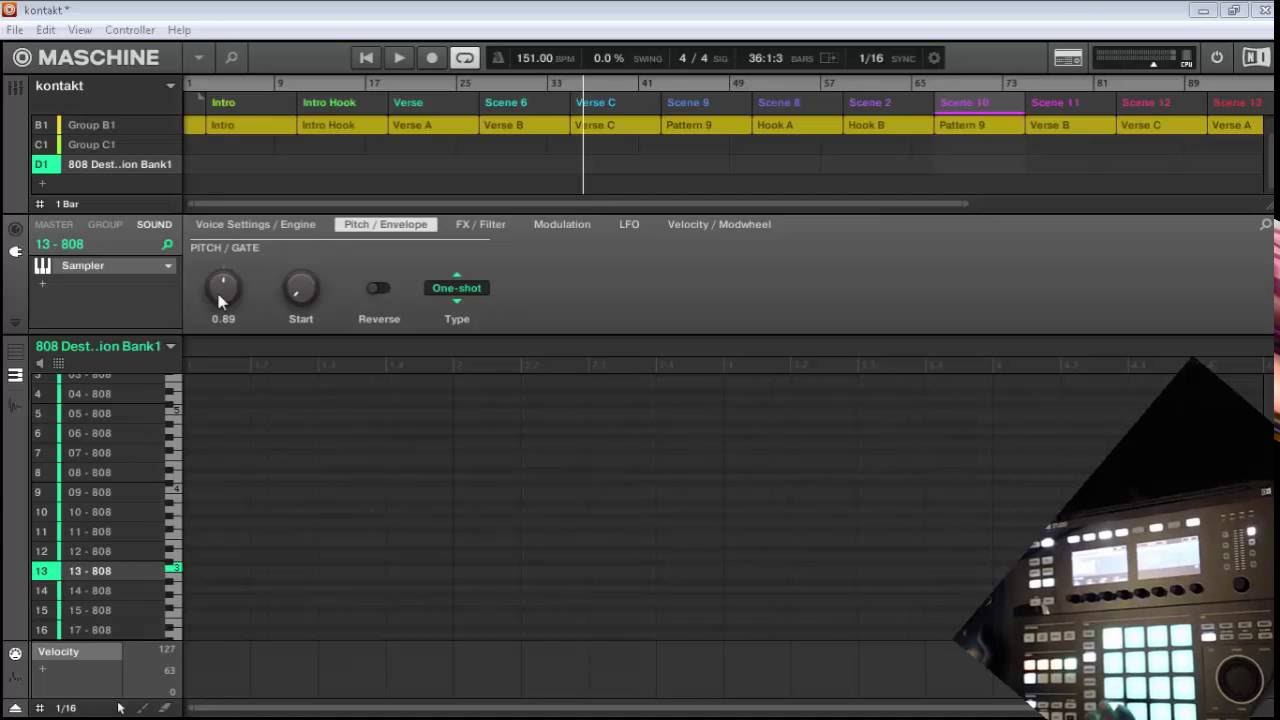
Task: Toggle the Loop button in transport
Action: (465, 58)
